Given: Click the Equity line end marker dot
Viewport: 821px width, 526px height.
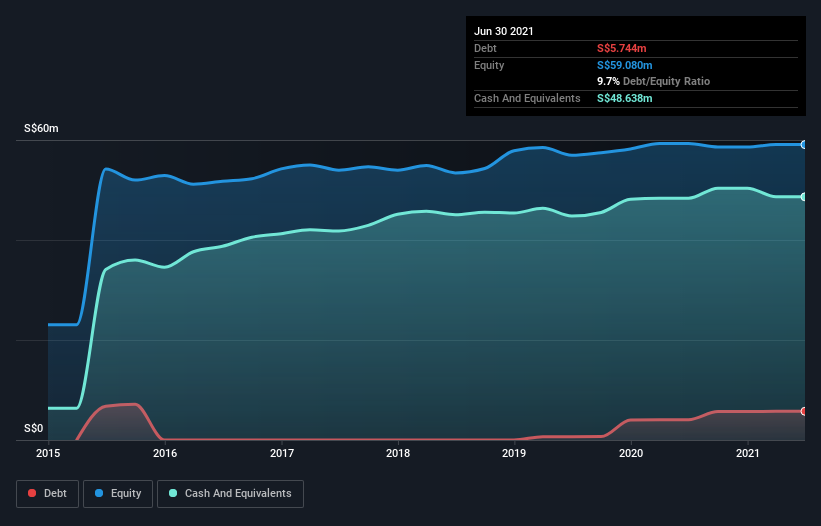Looking at the screenshot, I should [804, 144].
